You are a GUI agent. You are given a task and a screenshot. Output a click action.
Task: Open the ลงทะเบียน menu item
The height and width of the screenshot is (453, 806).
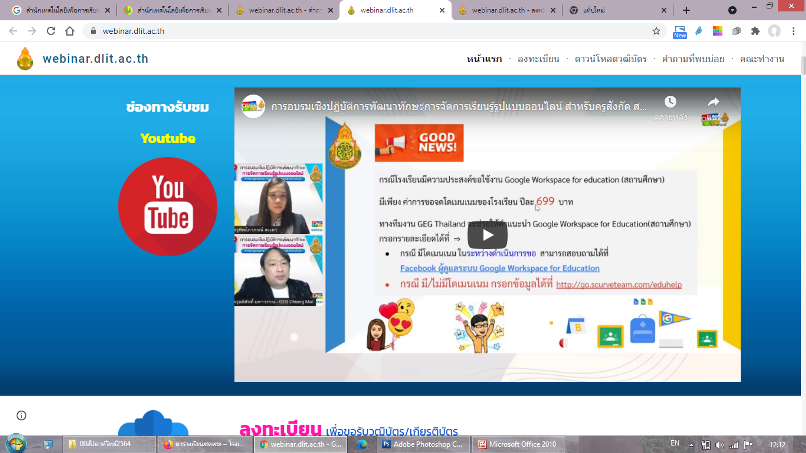[538, 59]
